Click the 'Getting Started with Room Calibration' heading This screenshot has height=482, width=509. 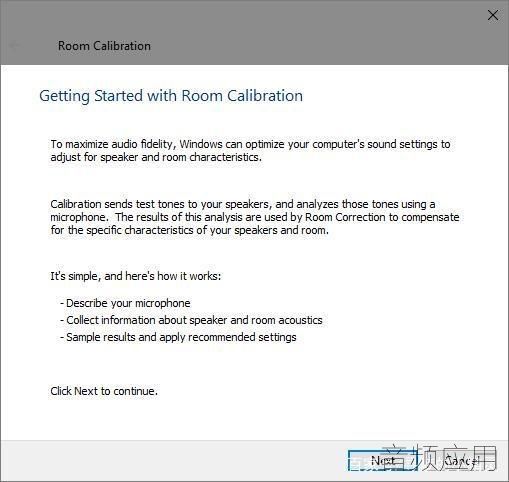[x=171, y=96]
